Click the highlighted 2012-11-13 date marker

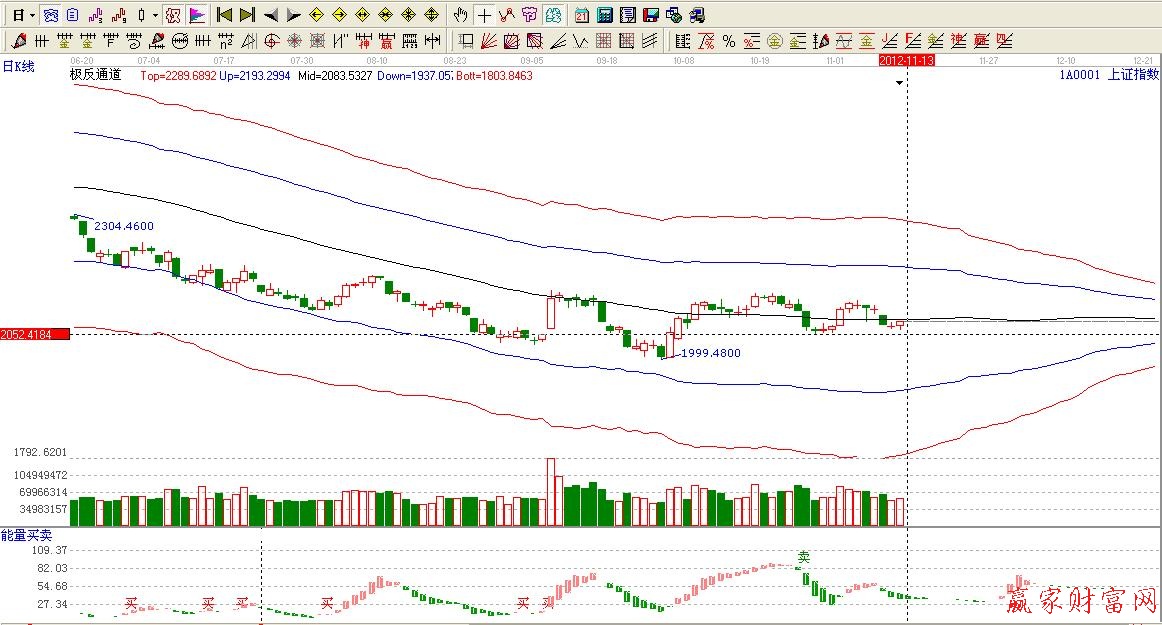(x=906, y=61)
